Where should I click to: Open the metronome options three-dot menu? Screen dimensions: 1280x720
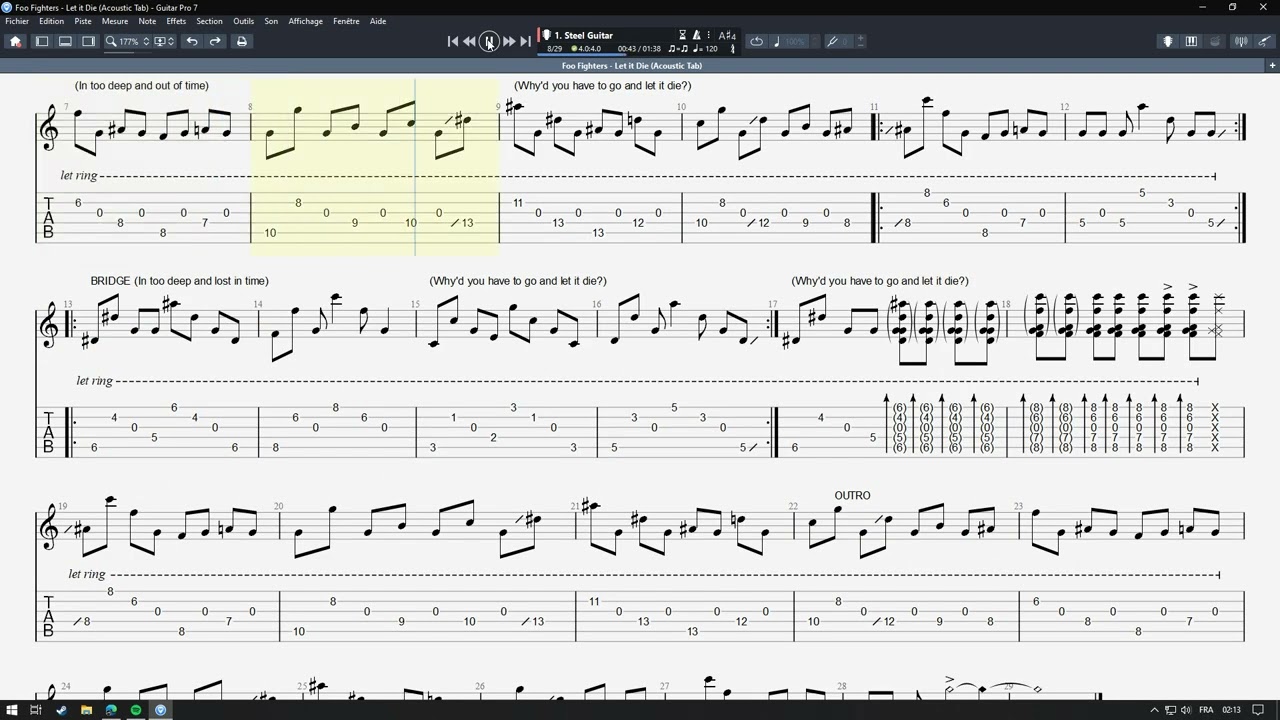pos(709,35)
